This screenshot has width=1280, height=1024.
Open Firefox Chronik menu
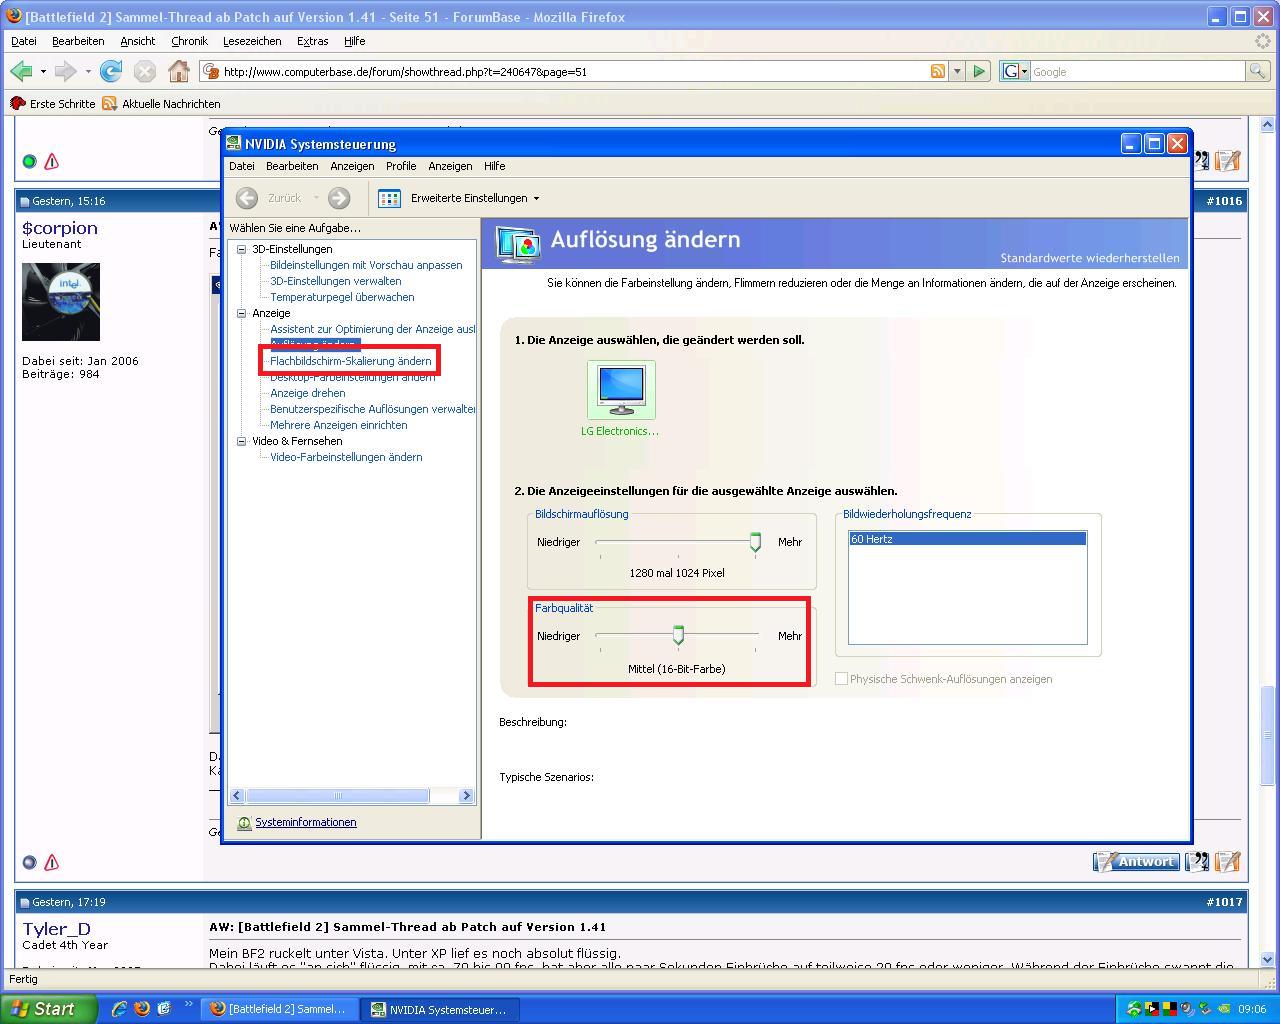pos(189,41)
